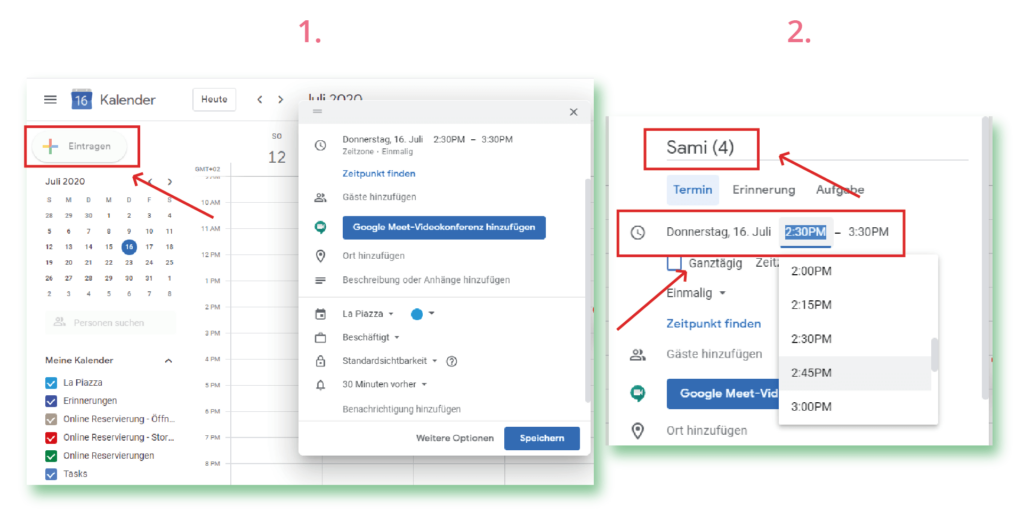This screenshot has width=1024, height=510.
Task: Click the bell notification icon
Action: pos(320,385)
